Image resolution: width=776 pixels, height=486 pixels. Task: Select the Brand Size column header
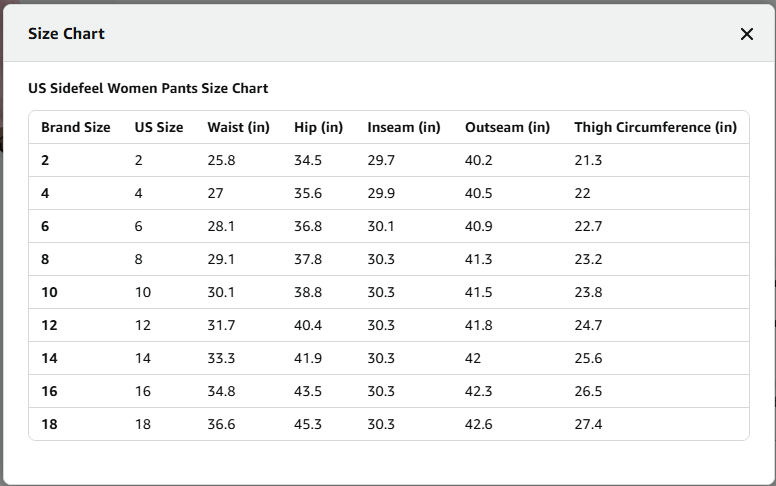(x=76, y=127)
